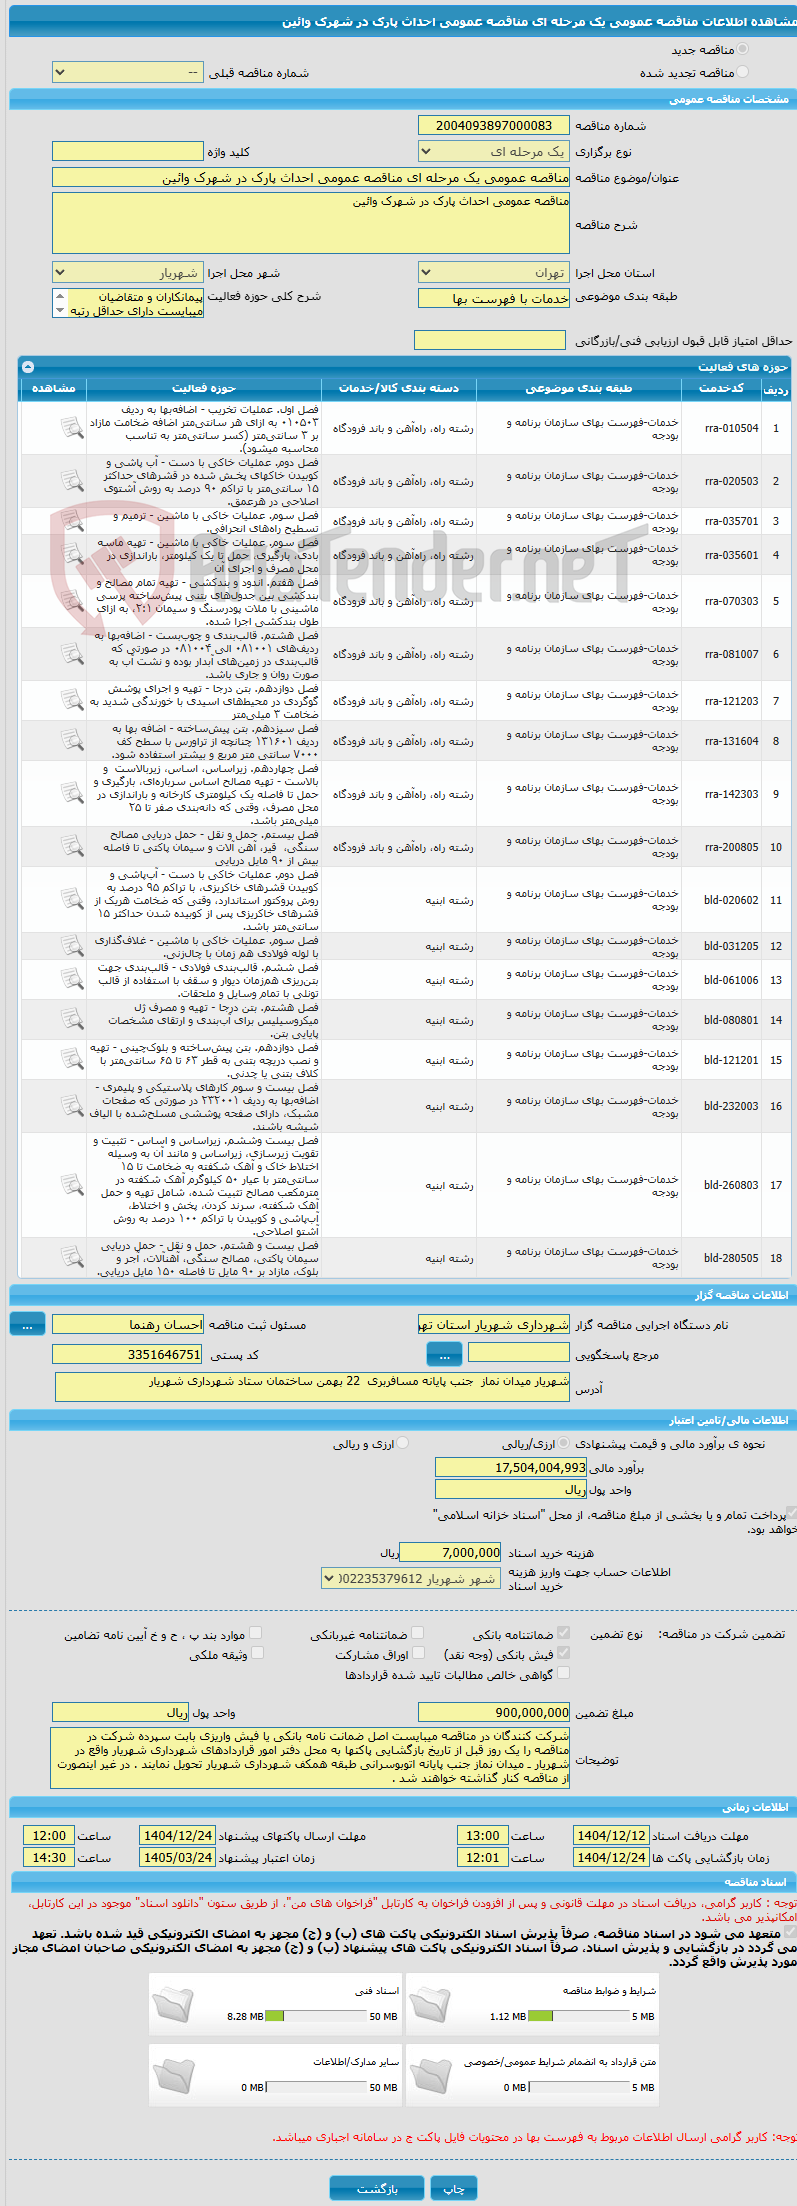Screen dimensions: 797x2206
Task: Open view icon for row bld-260803
Action: pyautogui.click(x=72, y=1185)
